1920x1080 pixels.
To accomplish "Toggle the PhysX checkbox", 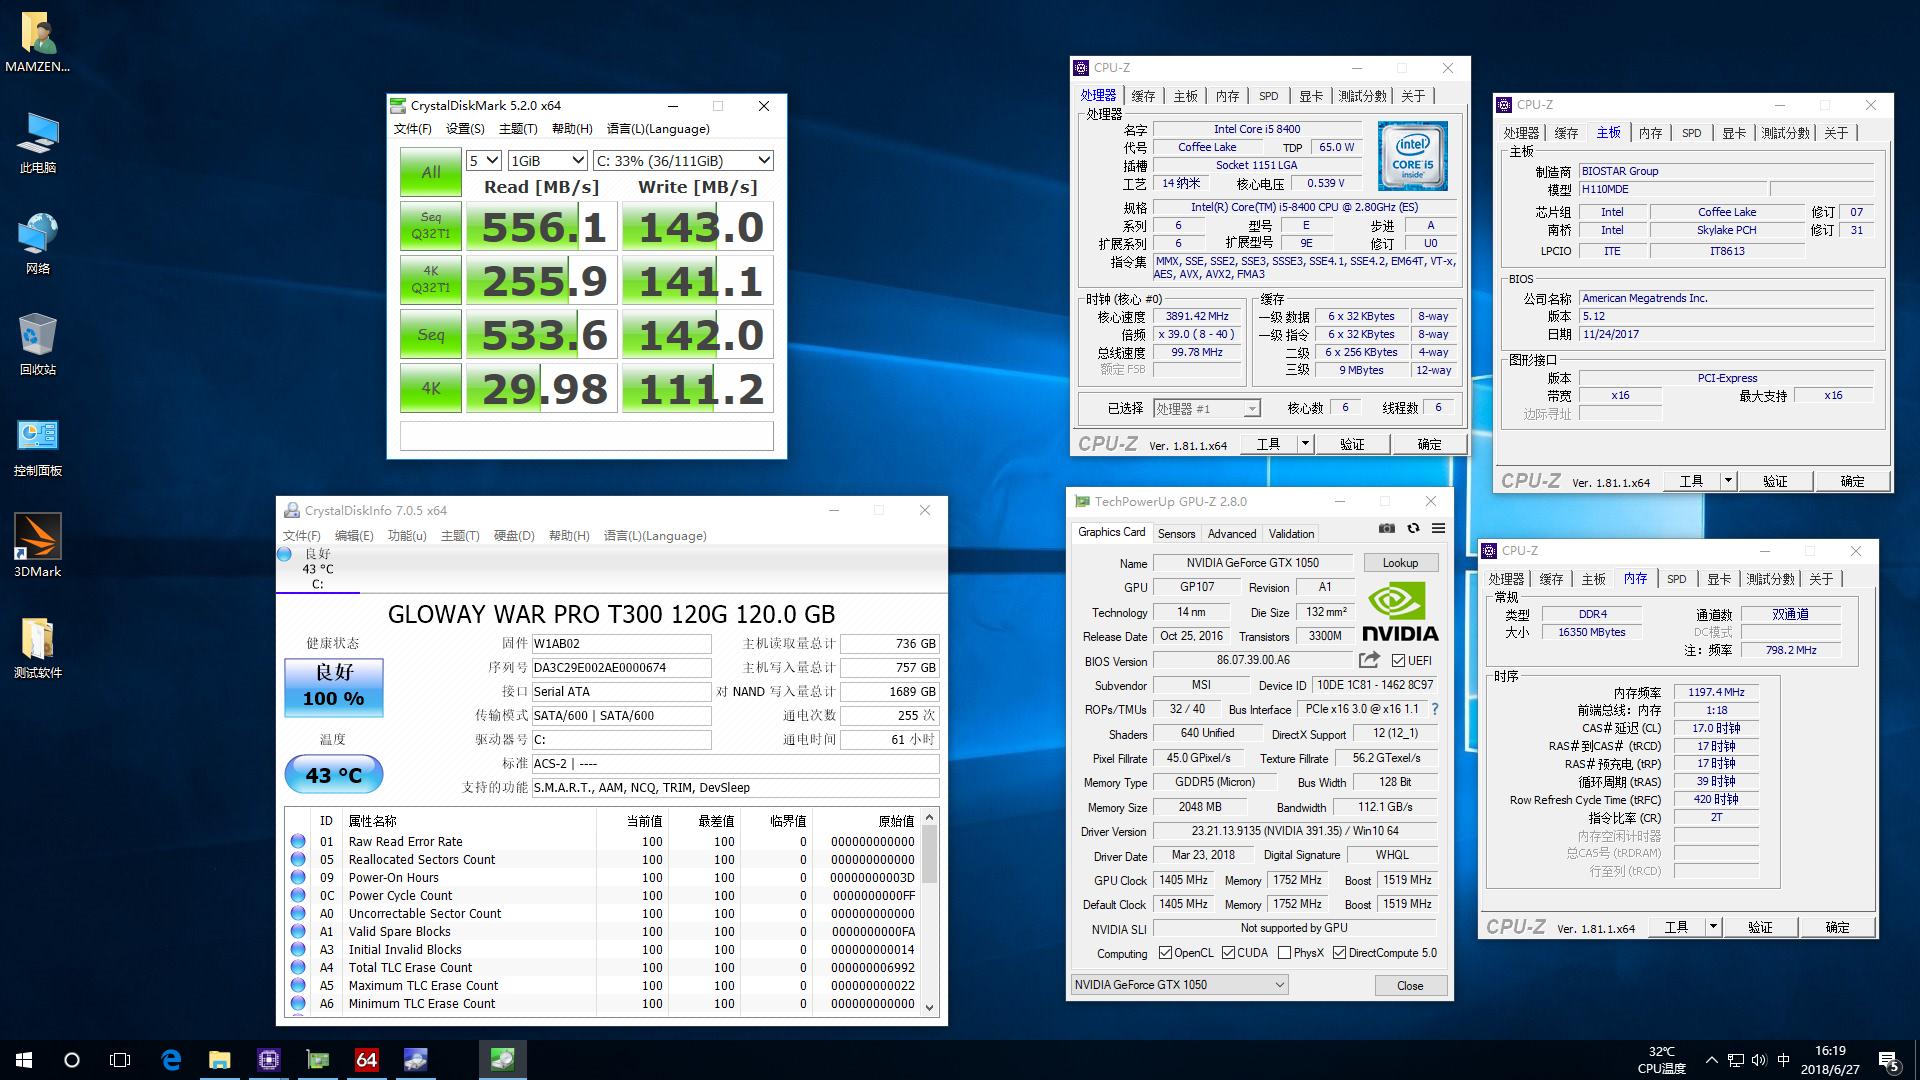I will [x=1284, y=953].
